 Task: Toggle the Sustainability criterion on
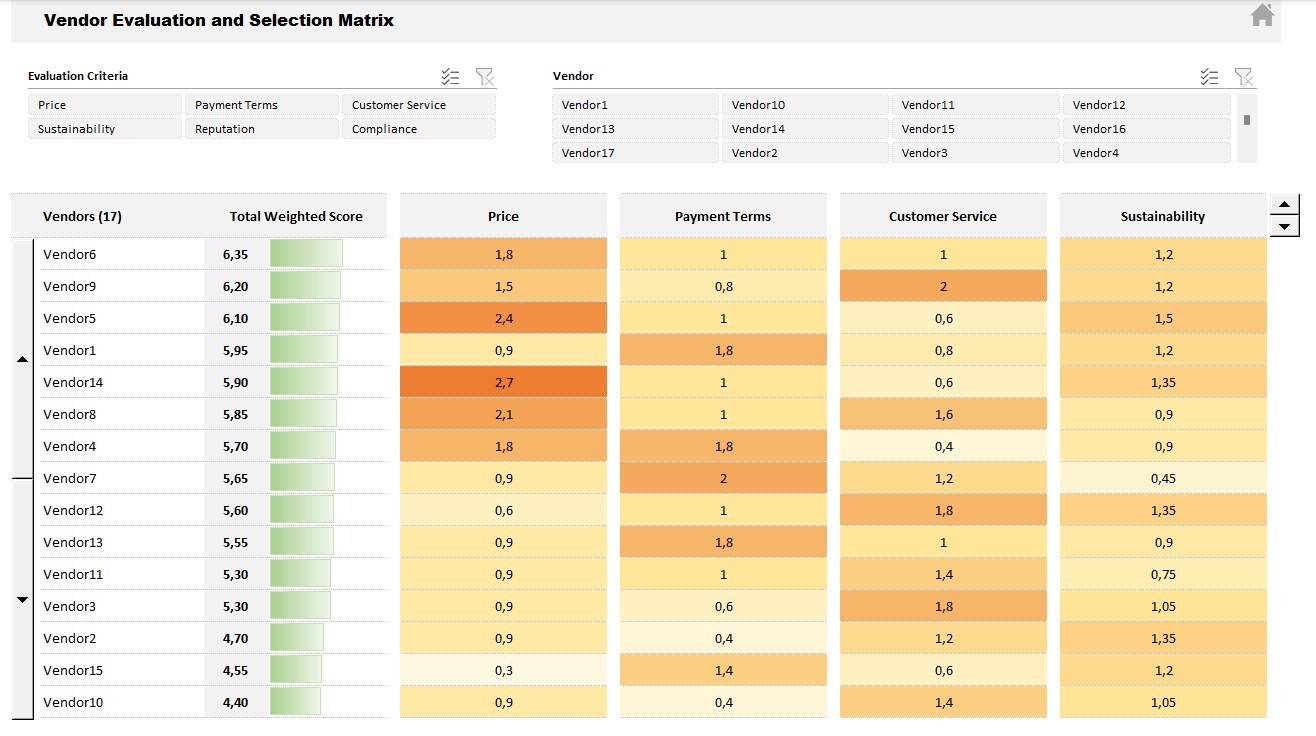click(x=103, y=129)
